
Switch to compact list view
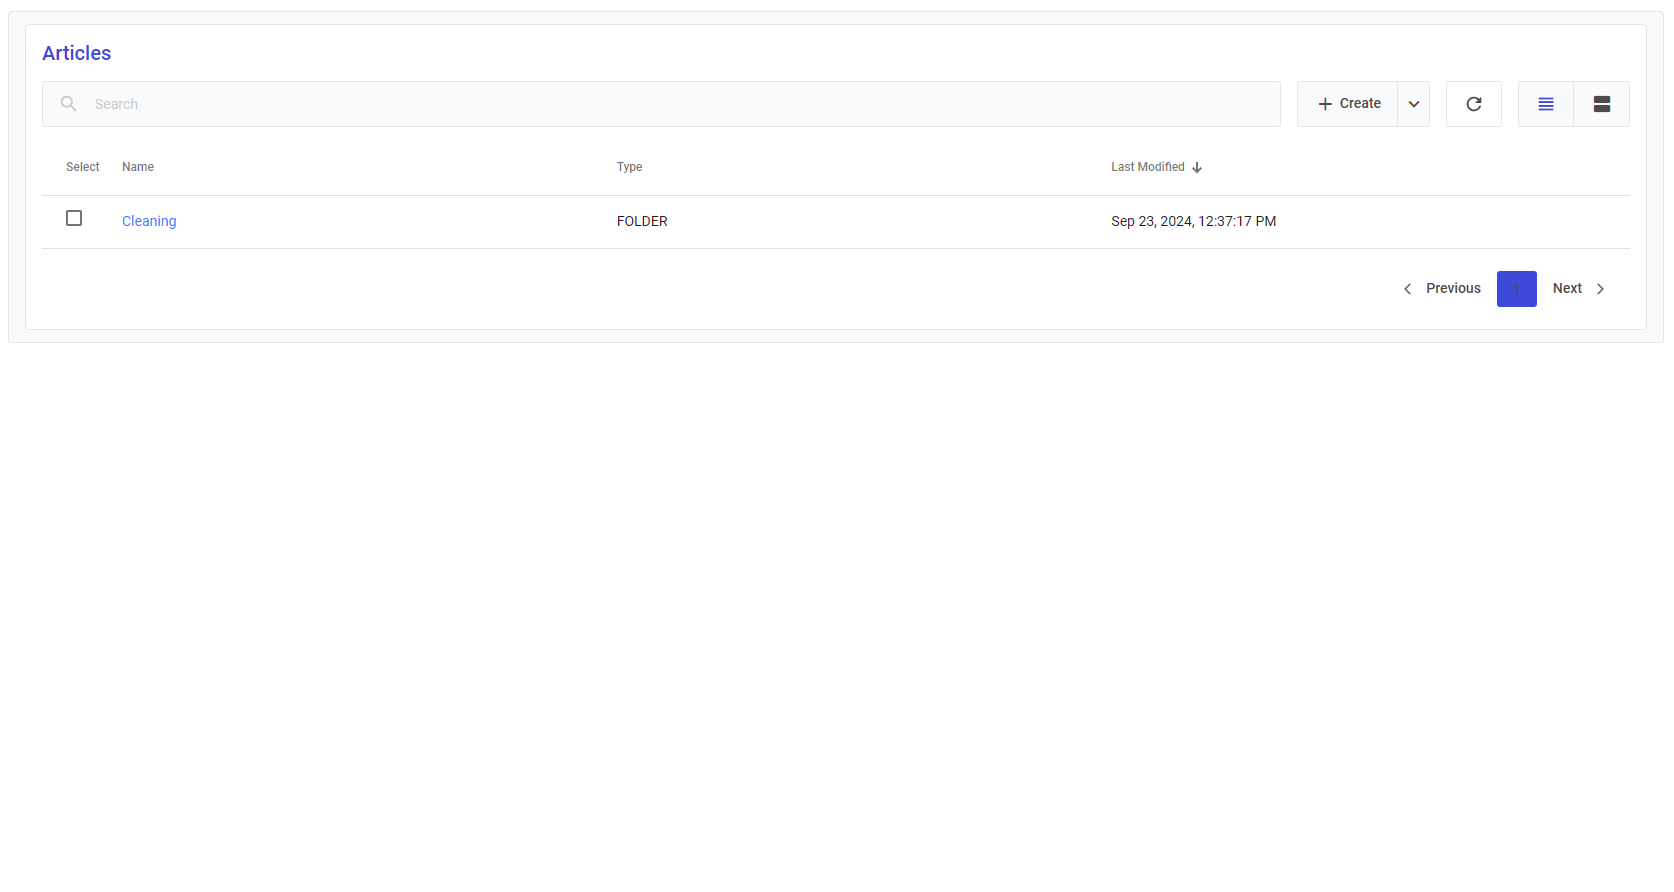1545,104
